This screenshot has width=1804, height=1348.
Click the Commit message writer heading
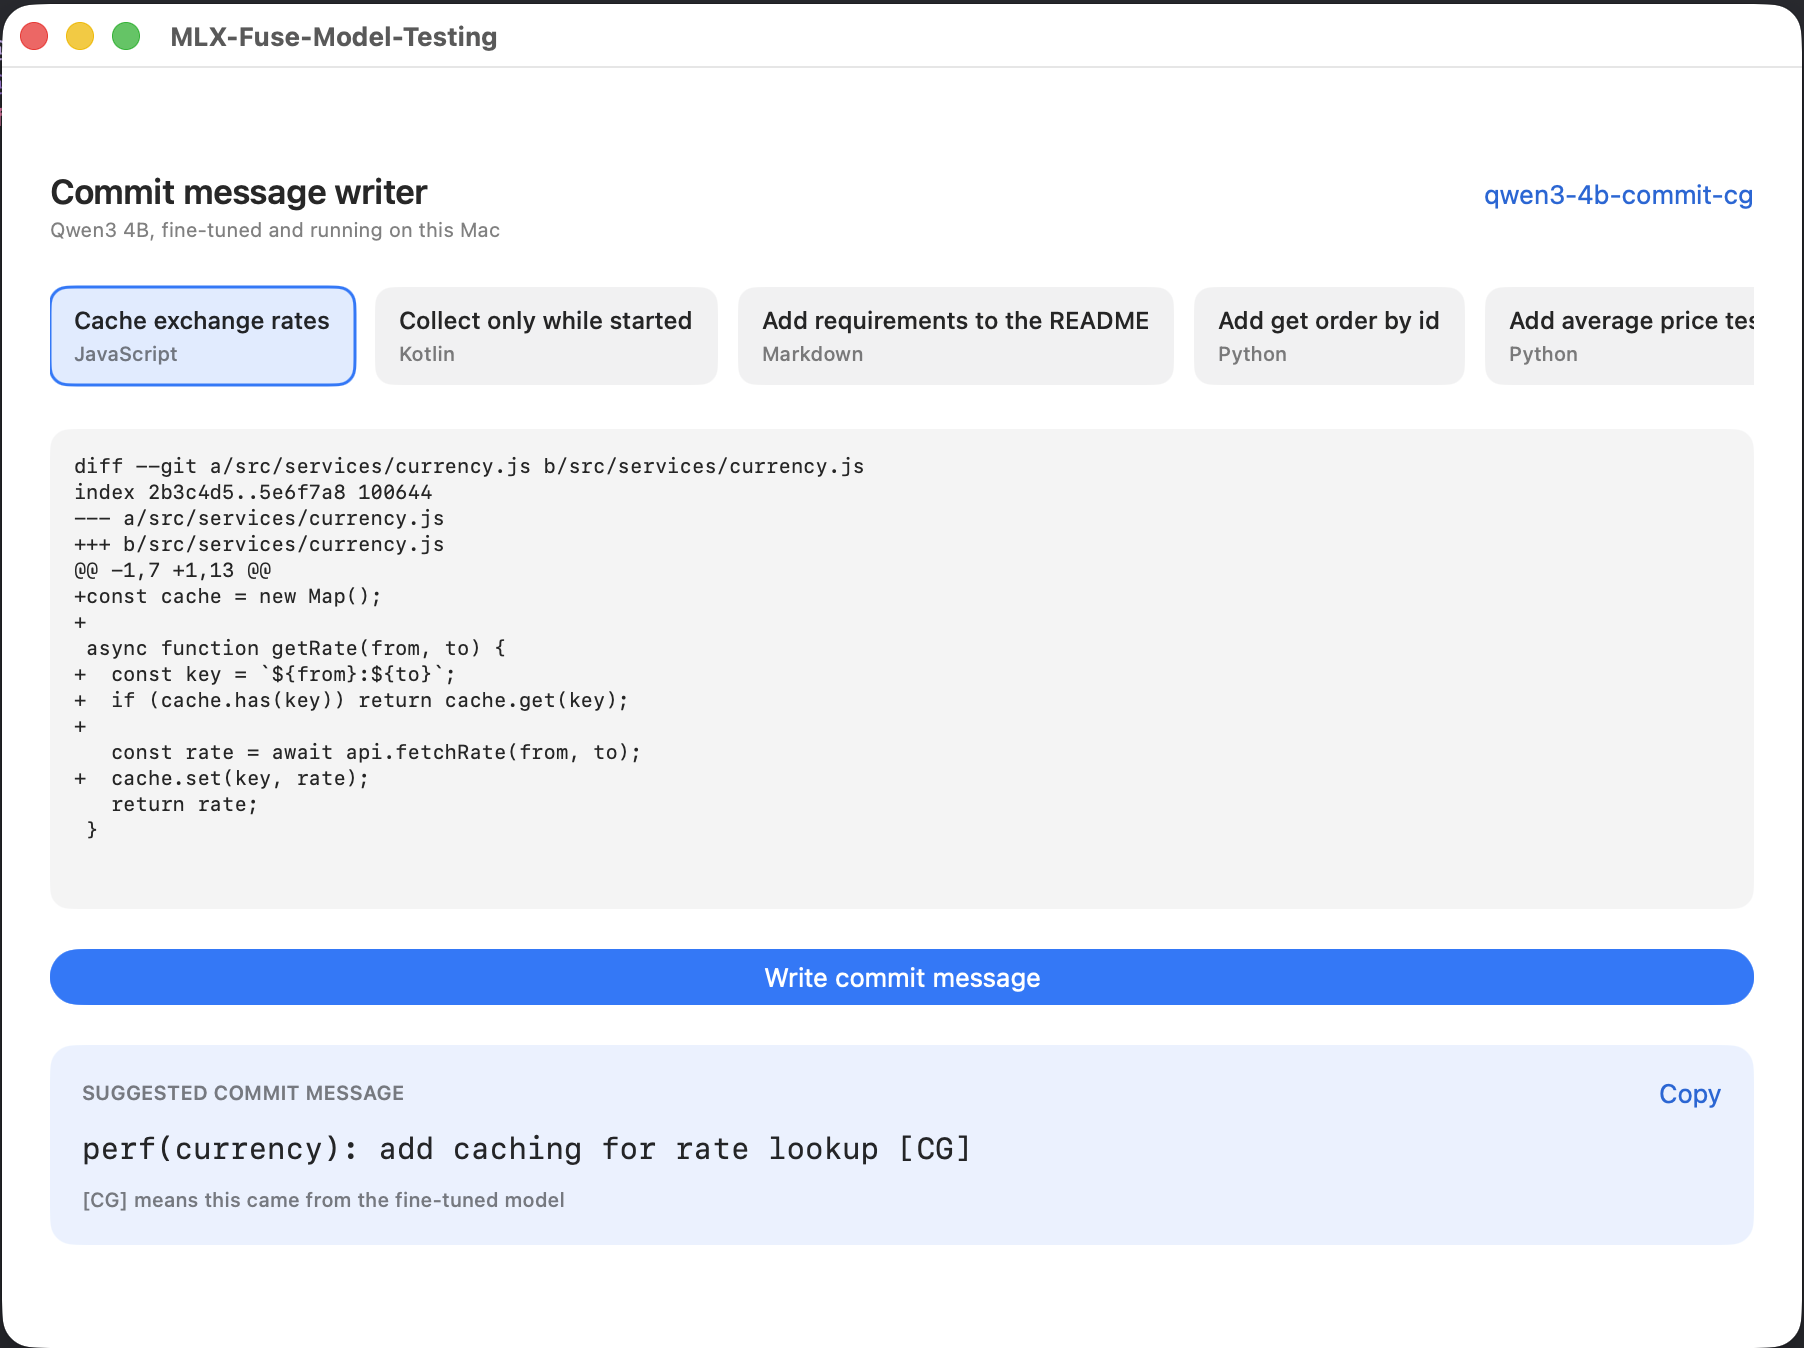click(239, 192)
